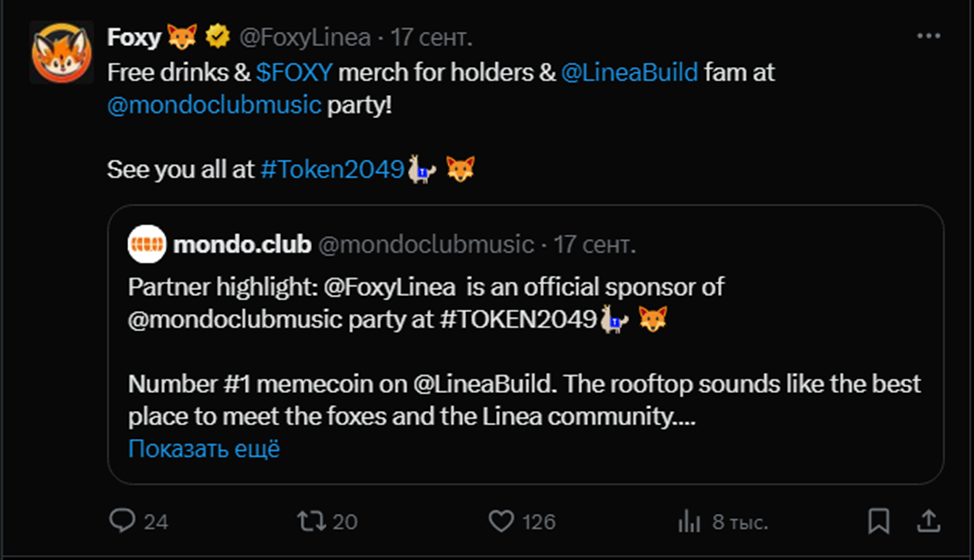The height and width of the screenshot is (560, 974).
Task: Click Foxy's gold verified badge
Action: [x=218, y=38]
